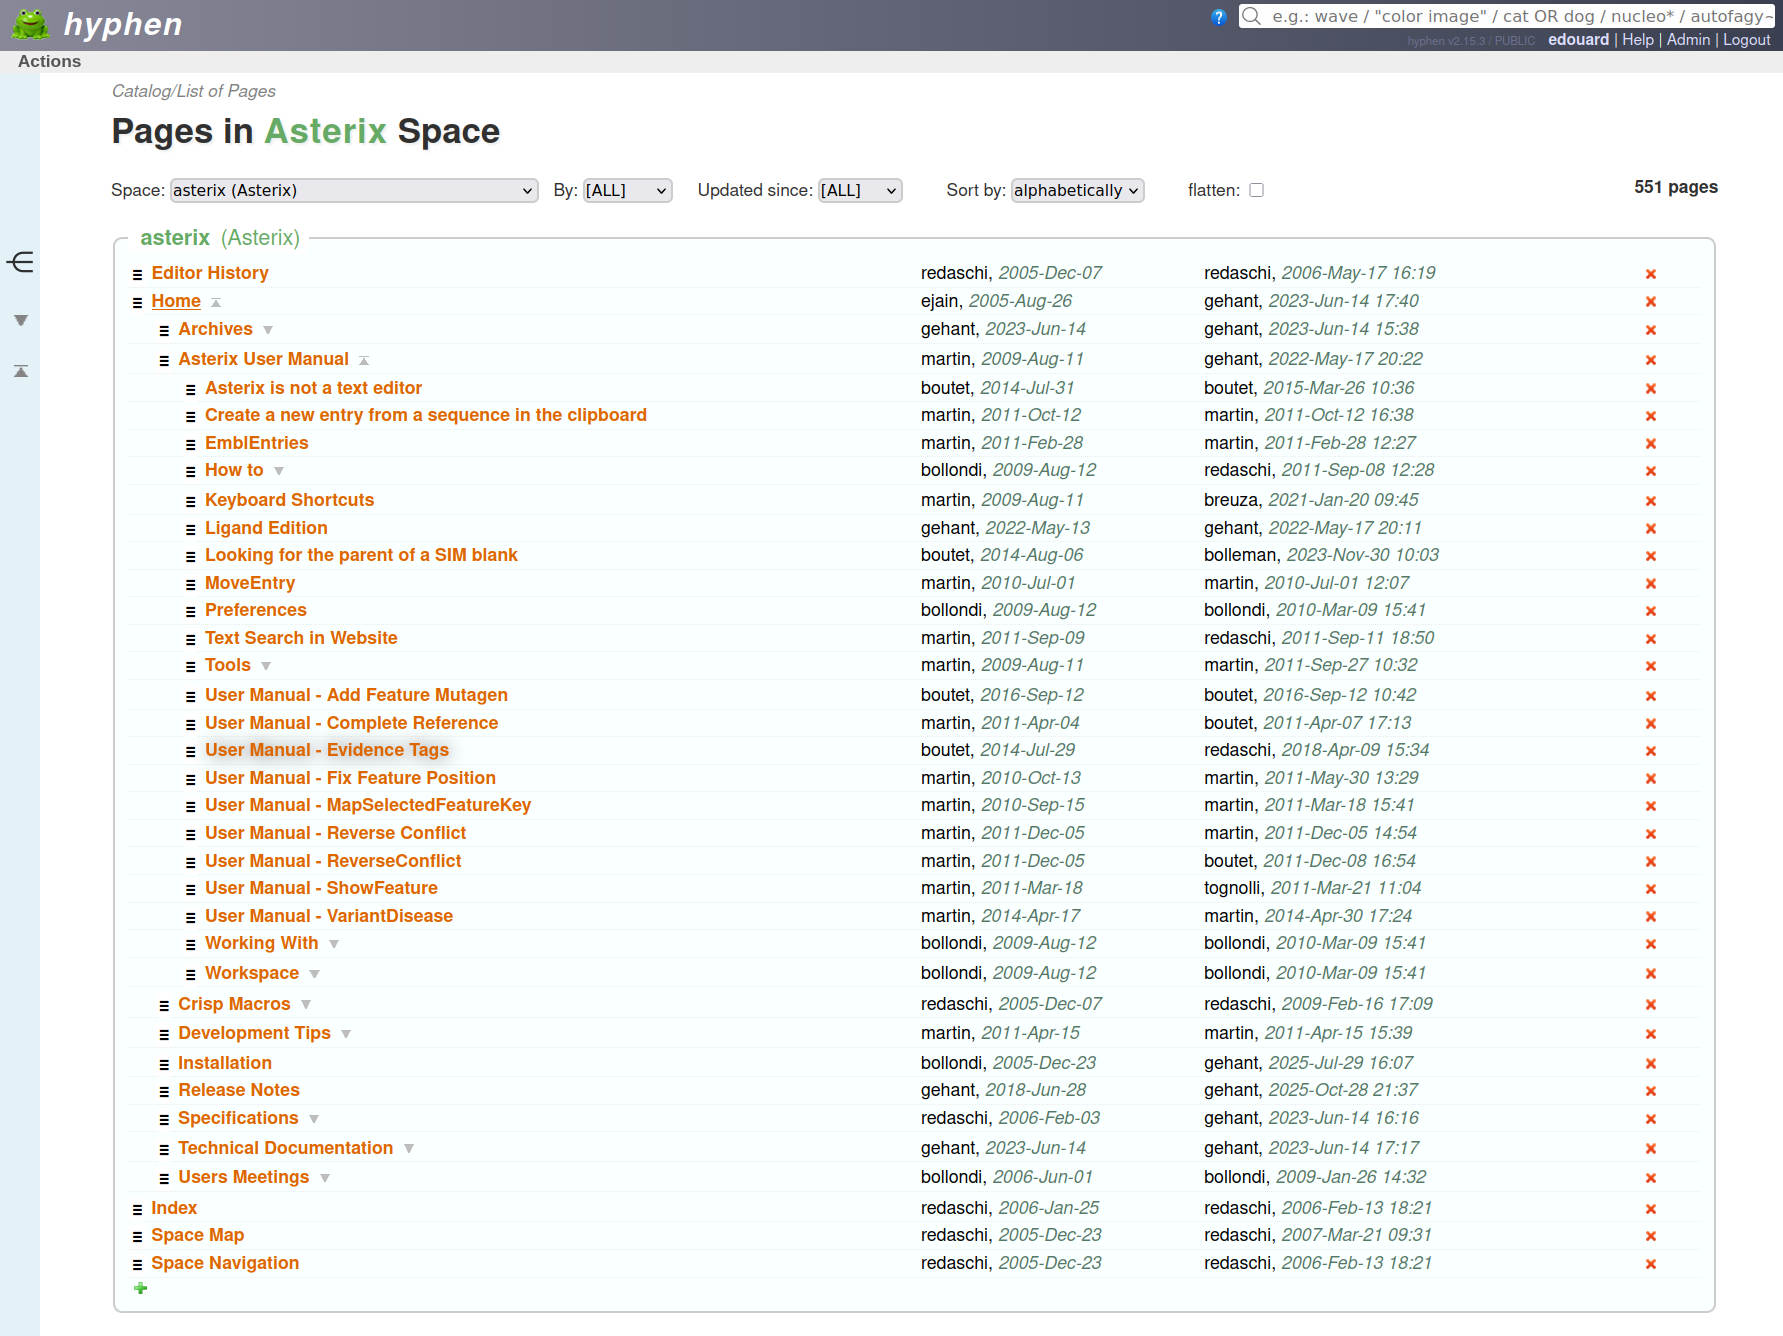
Task: Open the Home page link
Action: pos(176,301)
